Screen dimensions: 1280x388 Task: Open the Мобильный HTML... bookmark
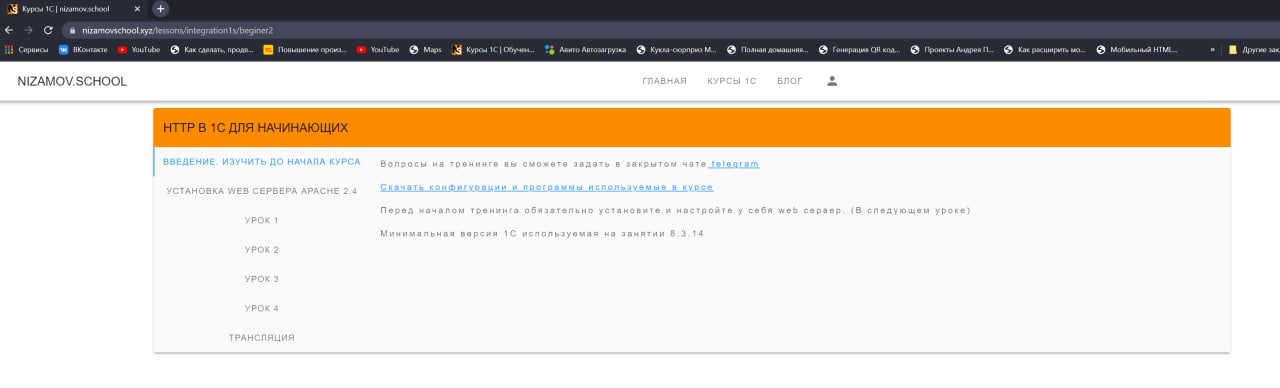point(1137,49)
